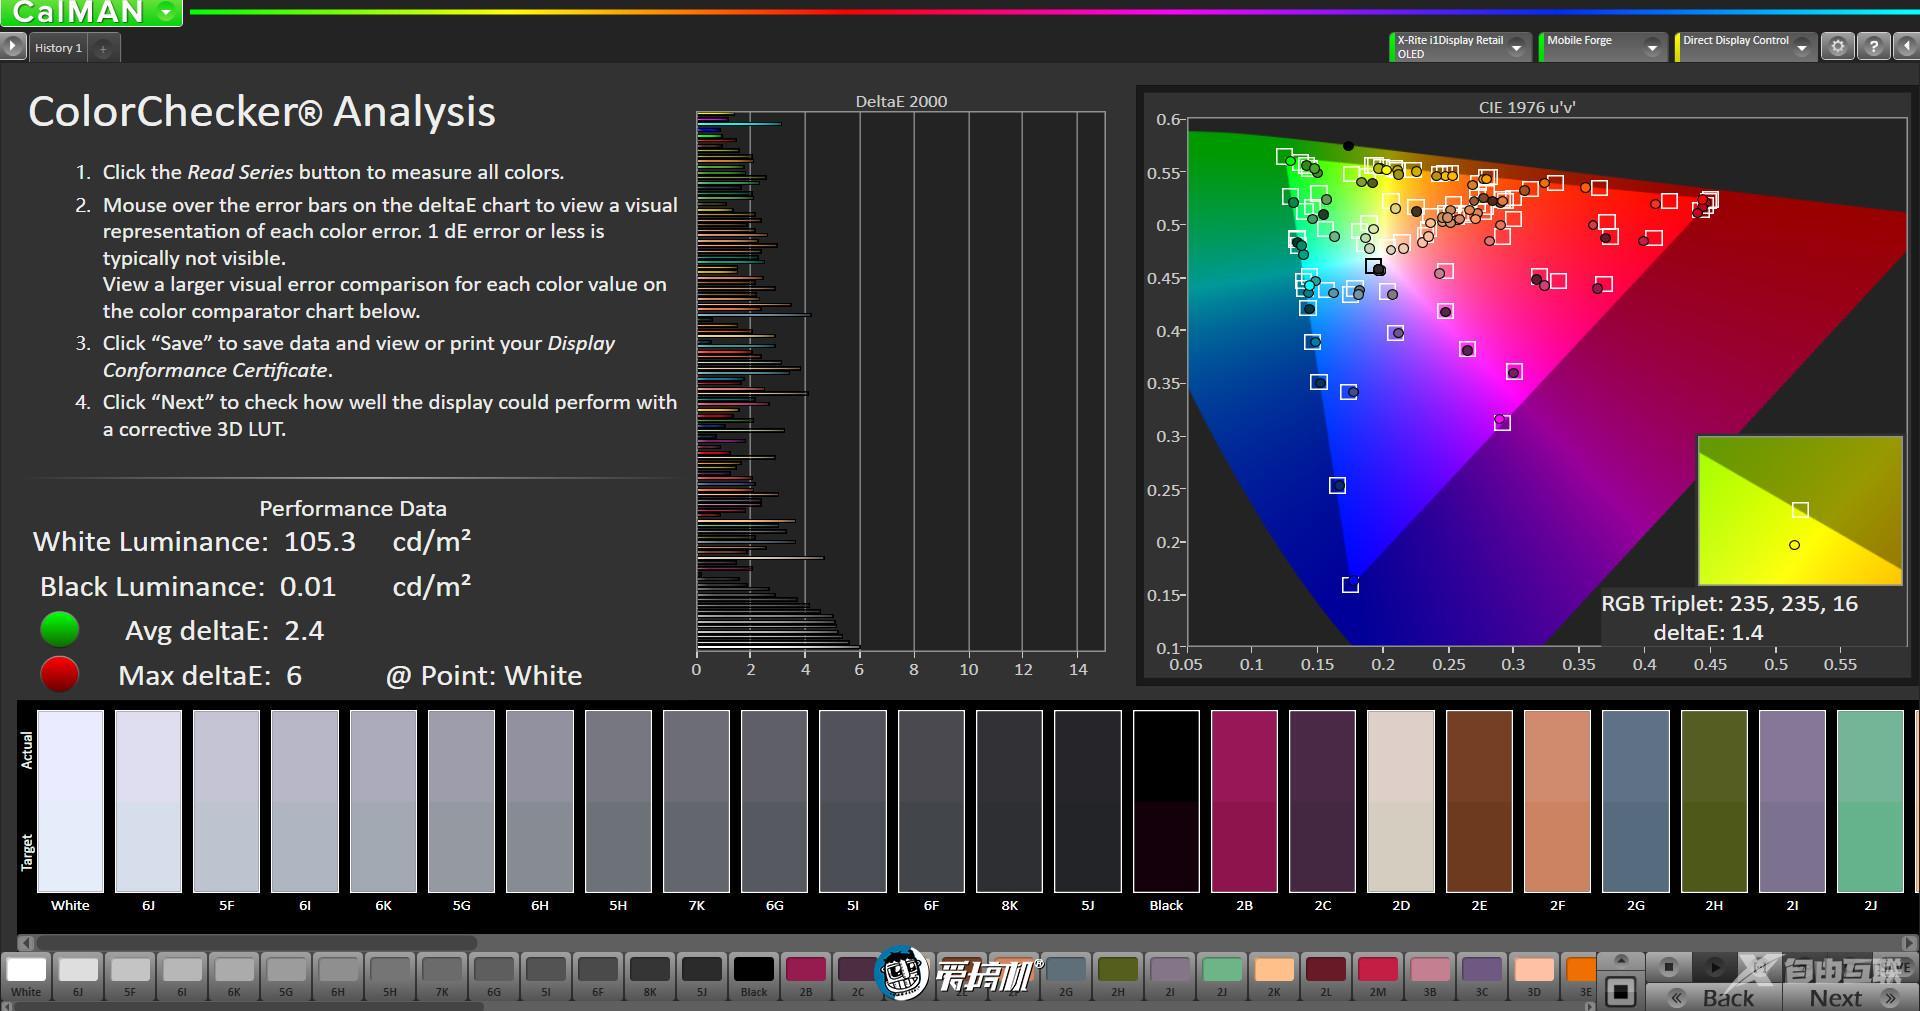Click the comparator scrollbar left arrow
This screenshot has width=1920, height=1011.
26,942
